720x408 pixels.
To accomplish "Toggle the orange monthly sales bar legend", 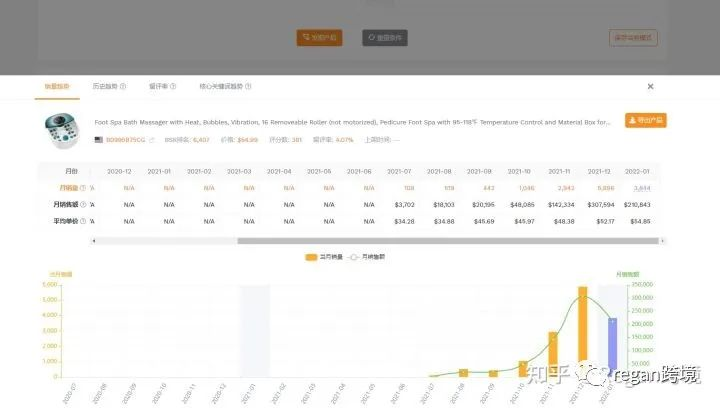I will (x=324, y=257).
